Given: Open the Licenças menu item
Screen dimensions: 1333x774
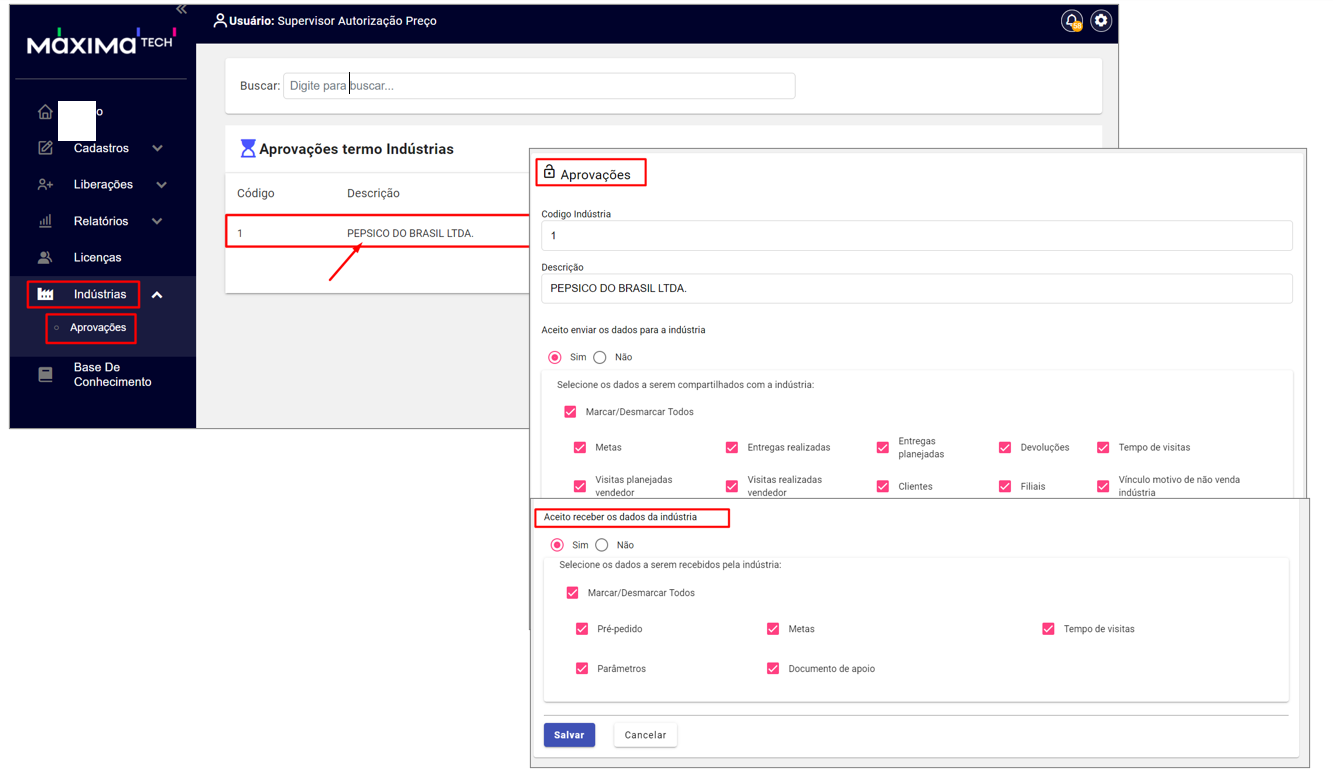Looking at the screenshot, I should [97, 258].
